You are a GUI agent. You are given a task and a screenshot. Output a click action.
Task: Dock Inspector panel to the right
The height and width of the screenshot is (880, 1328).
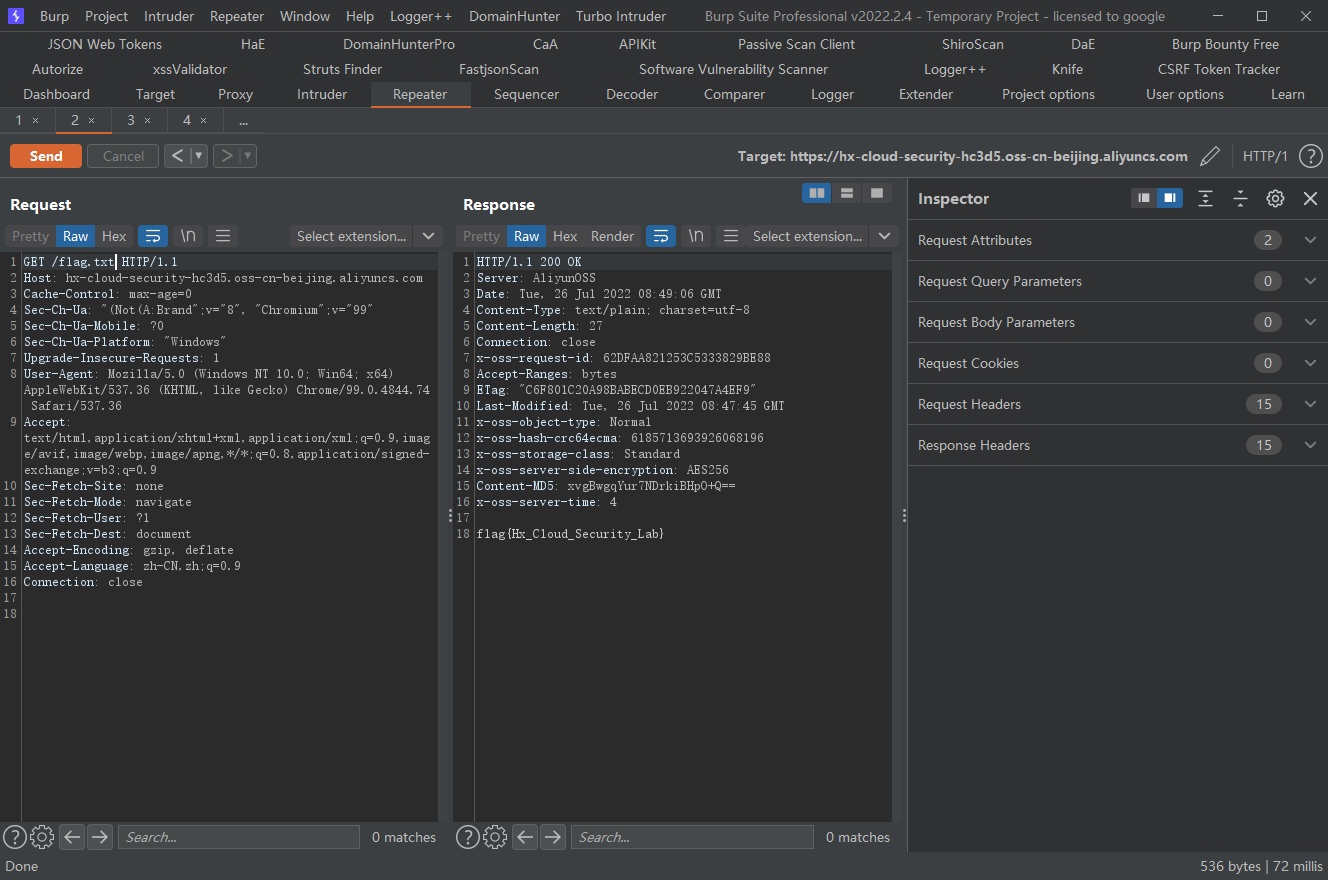point(1170,198)
